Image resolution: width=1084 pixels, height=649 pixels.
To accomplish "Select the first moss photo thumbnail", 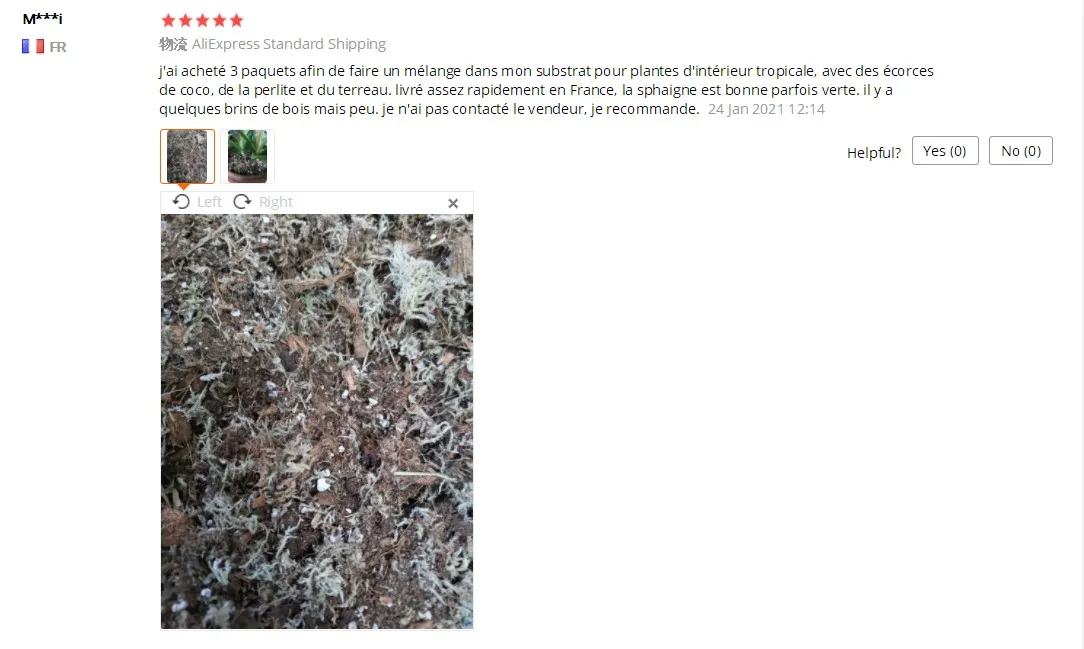I will coord(187,156).
